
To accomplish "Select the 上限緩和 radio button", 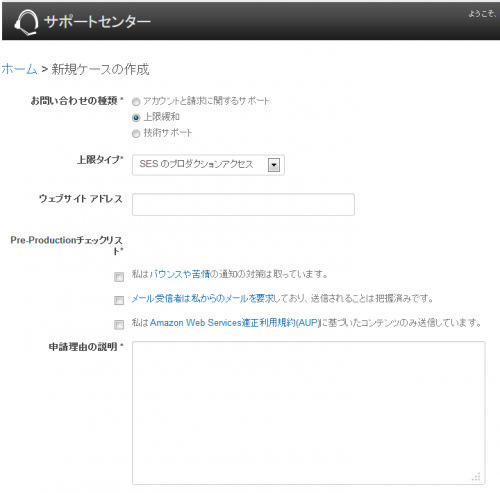I will [136, 117].
